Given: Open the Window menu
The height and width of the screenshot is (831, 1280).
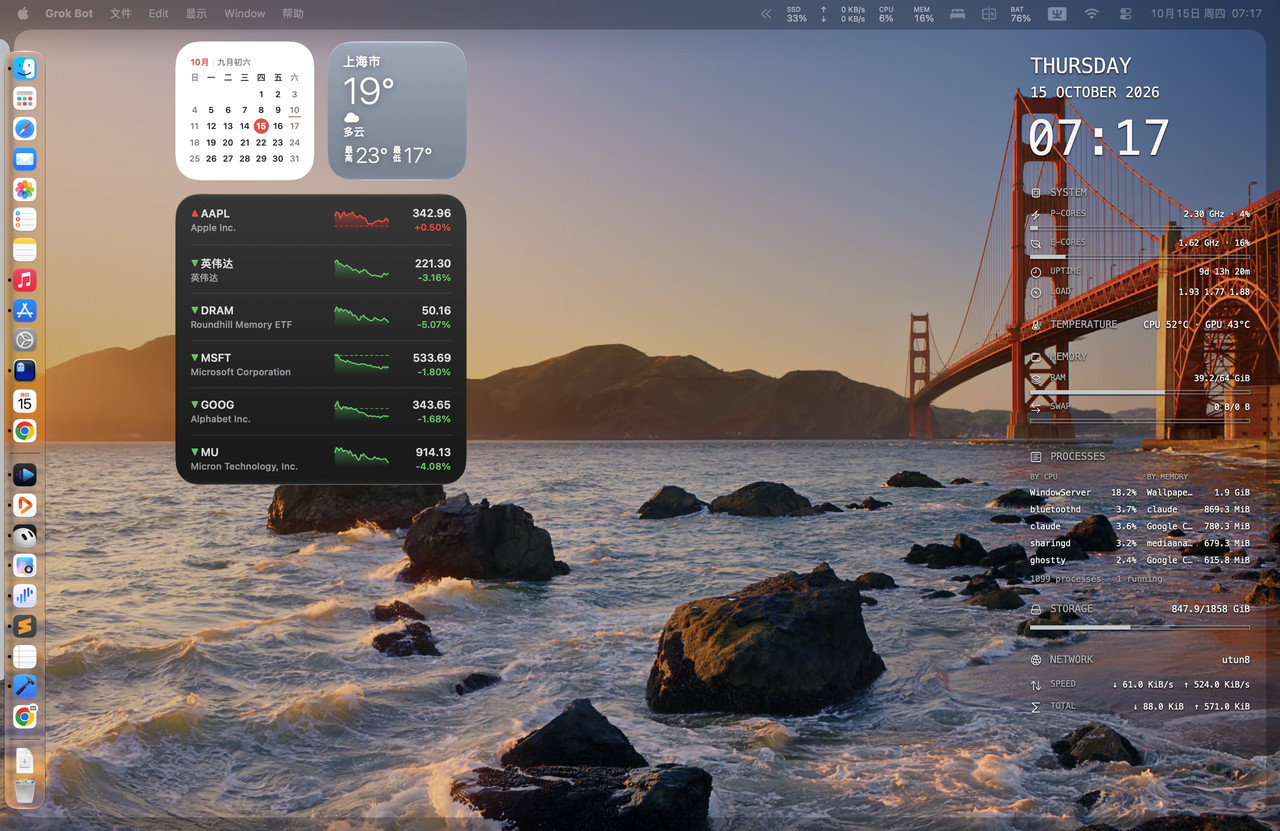Looking at the screenshot, I should click(245, 14).
